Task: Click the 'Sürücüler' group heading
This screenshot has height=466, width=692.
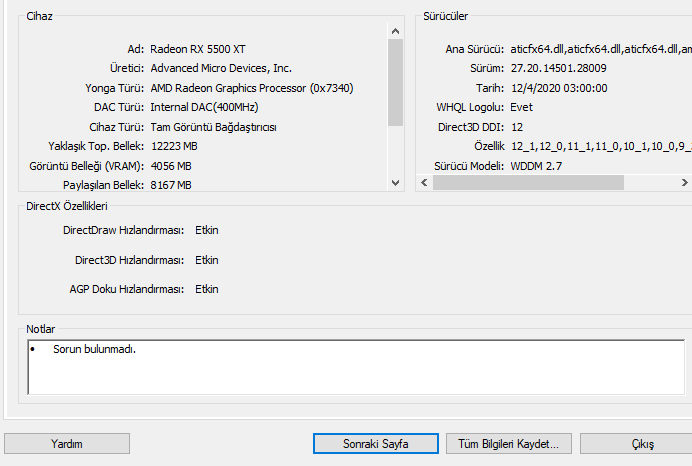Action: pyautogui.click(x=445, y=16)
